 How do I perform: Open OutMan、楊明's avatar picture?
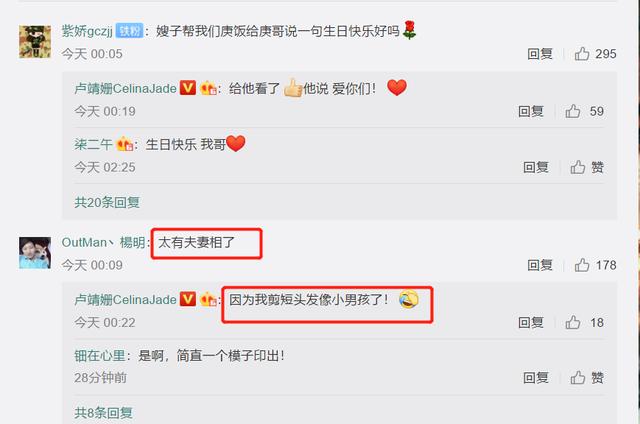35,253
